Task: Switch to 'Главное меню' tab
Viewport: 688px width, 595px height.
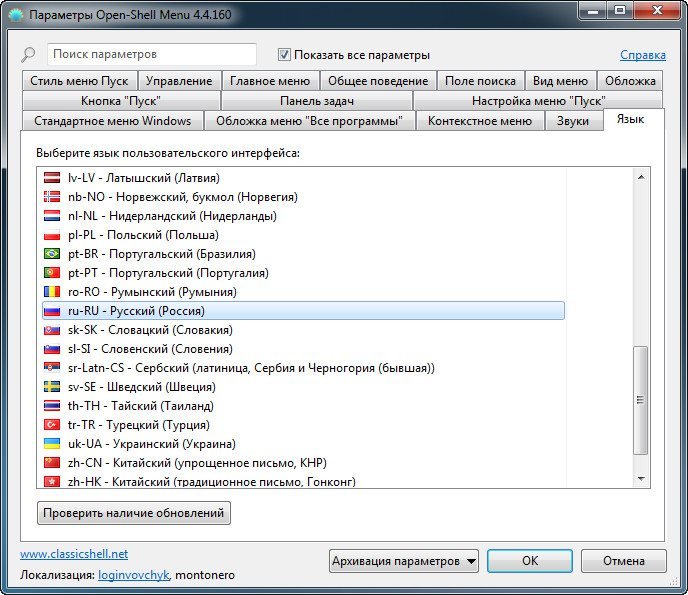Action: [270, 81]
